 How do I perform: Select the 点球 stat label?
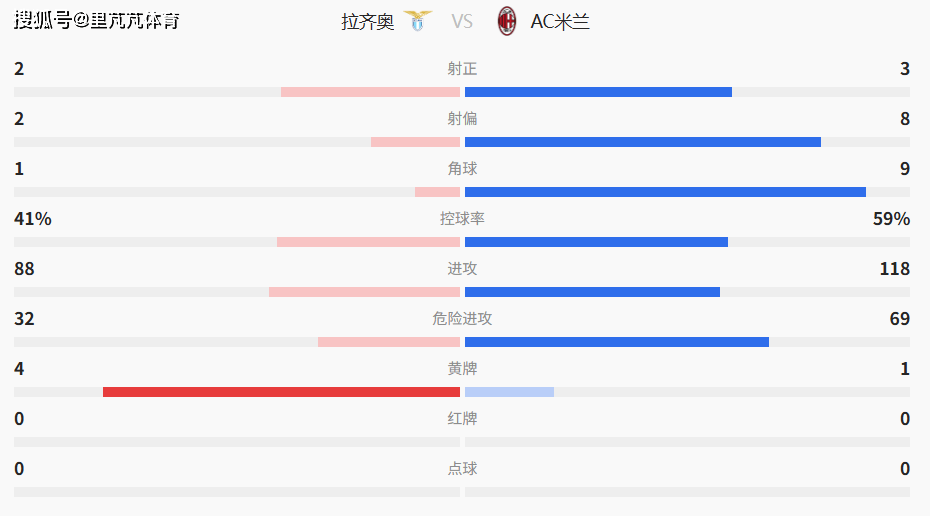[462, 469]
